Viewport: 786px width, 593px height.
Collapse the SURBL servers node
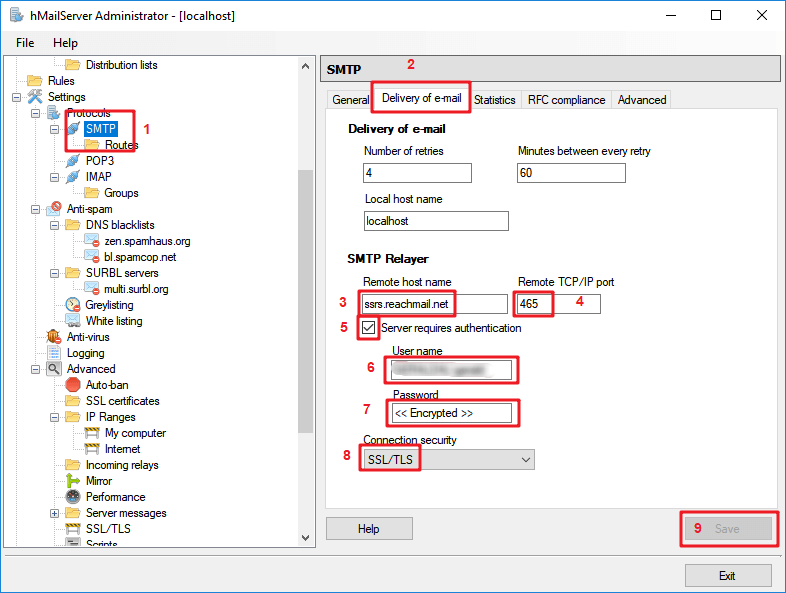[55, 273]
